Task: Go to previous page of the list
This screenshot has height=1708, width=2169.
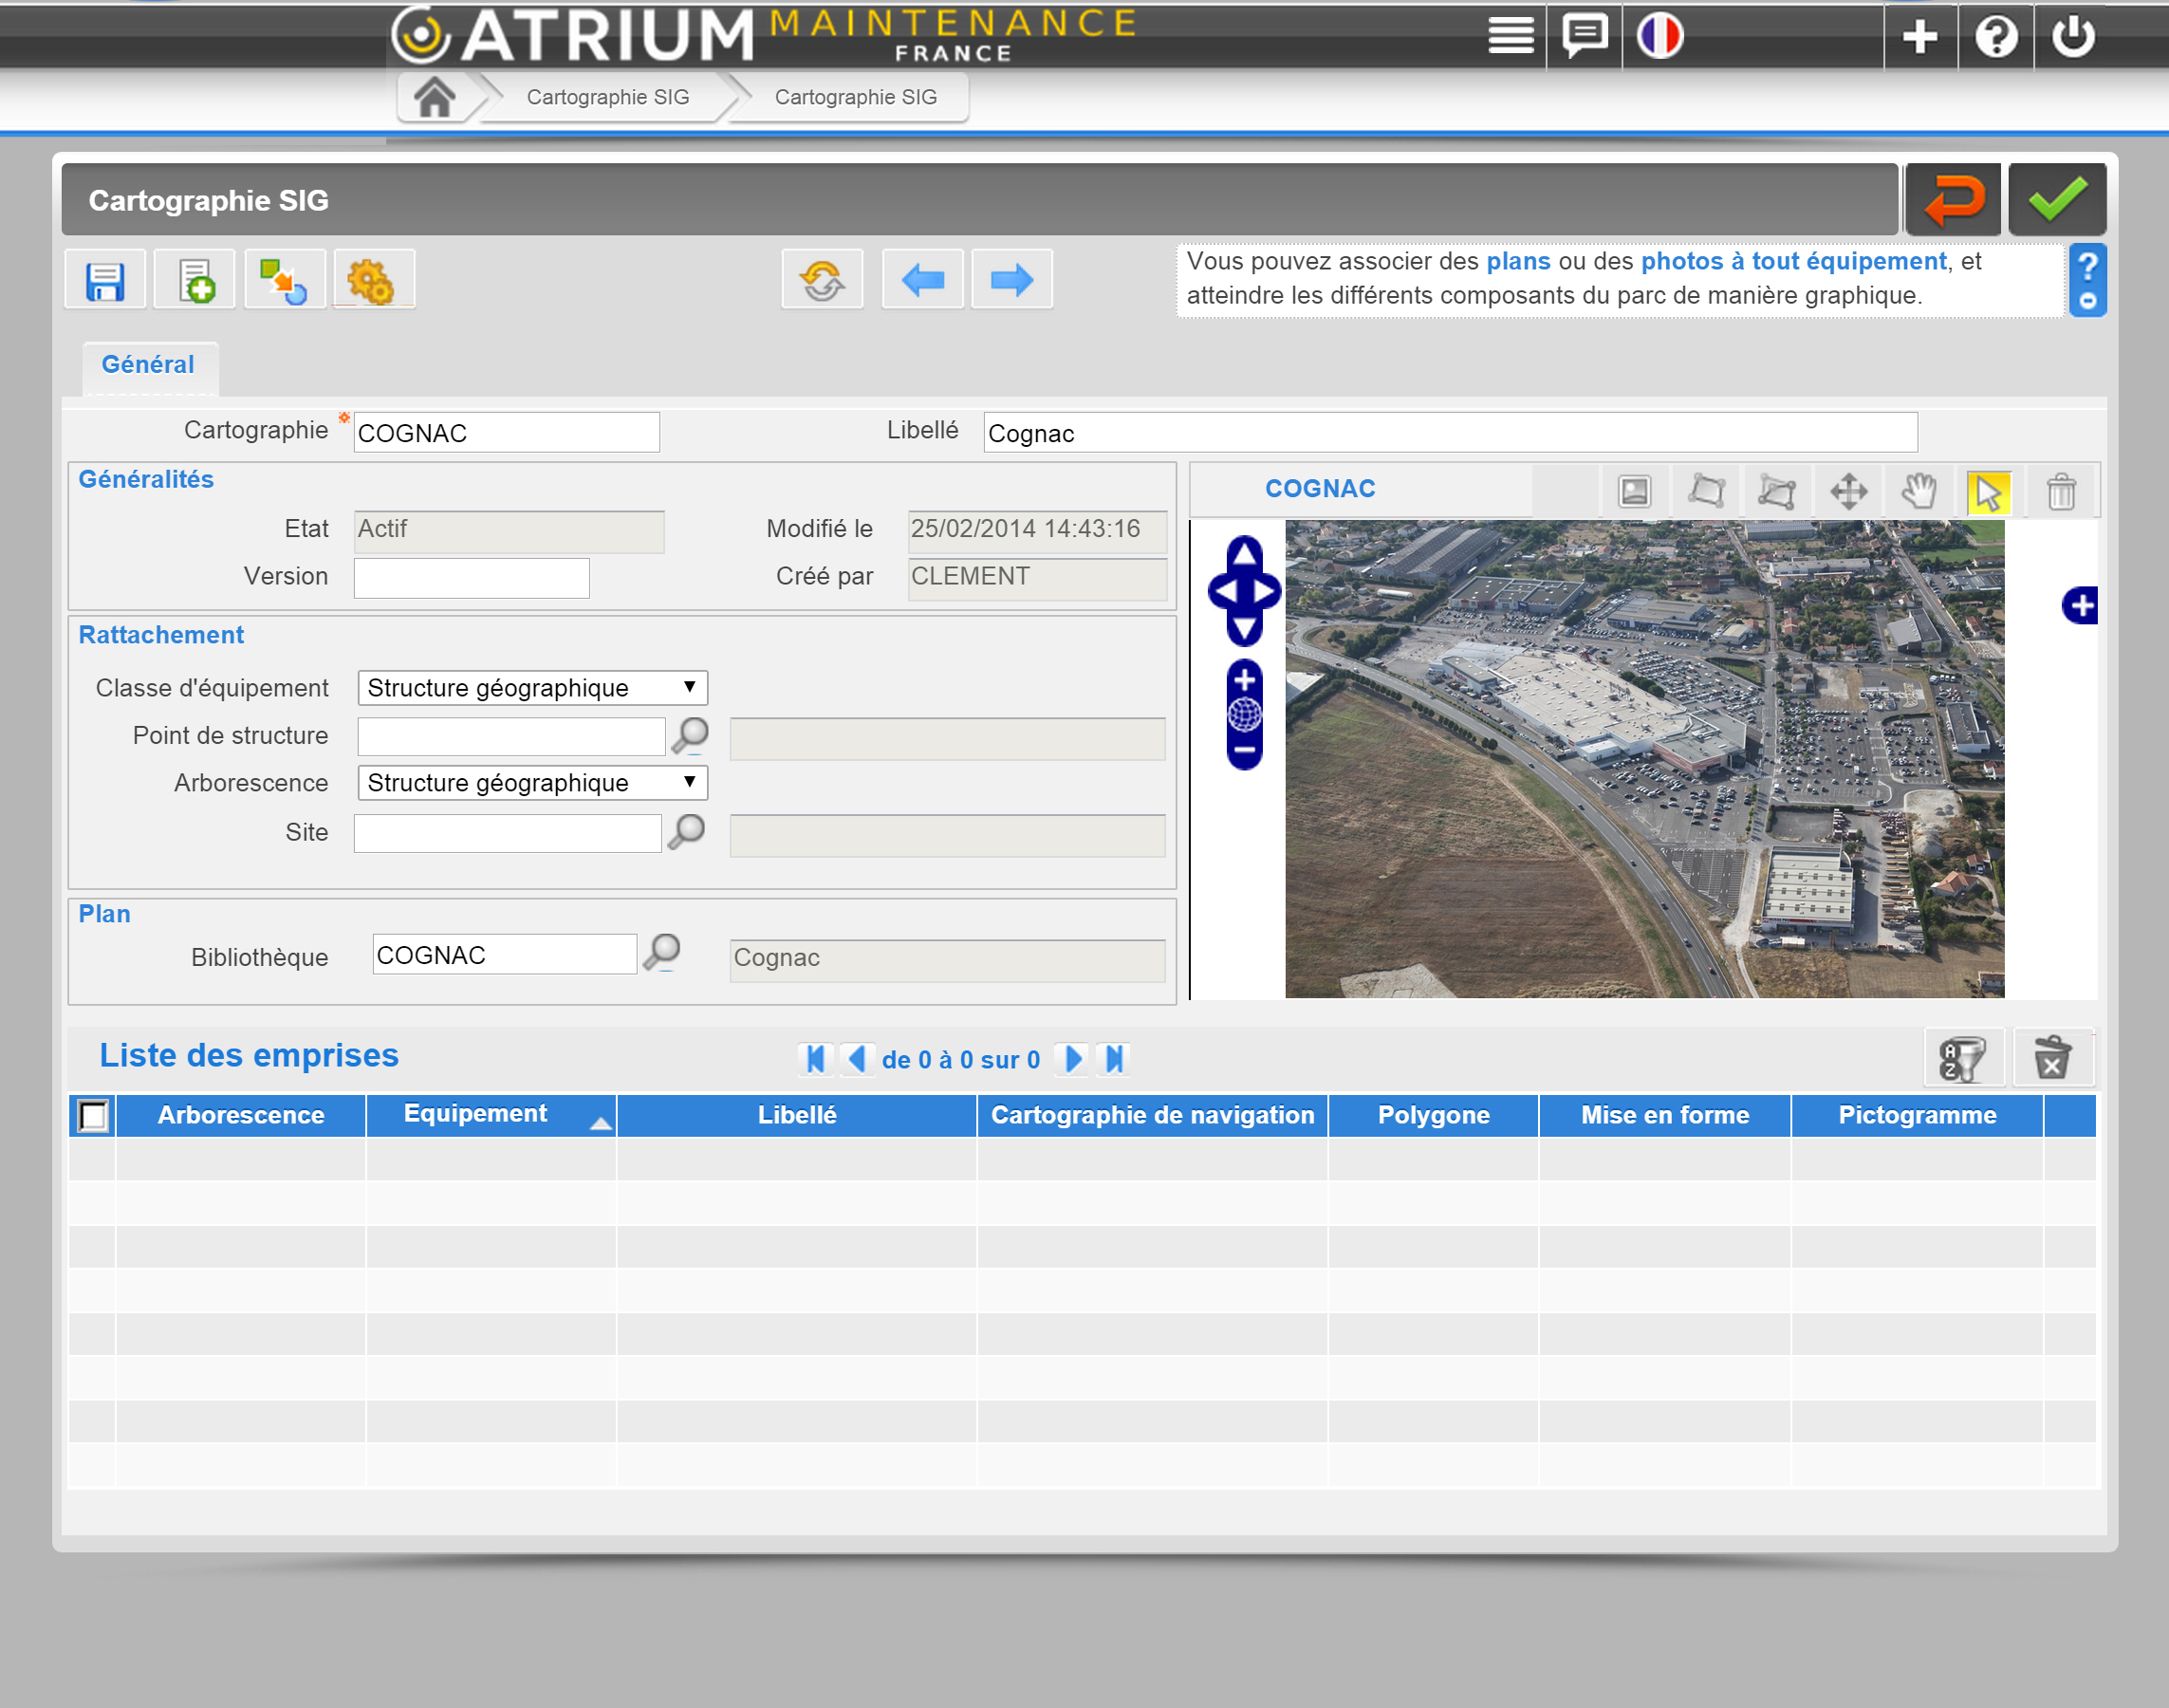Action: (856, 1059)
